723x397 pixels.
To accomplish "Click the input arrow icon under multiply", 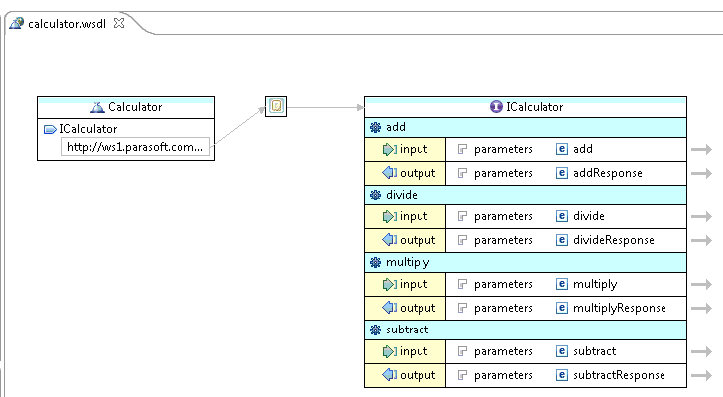I will [389, 284].
